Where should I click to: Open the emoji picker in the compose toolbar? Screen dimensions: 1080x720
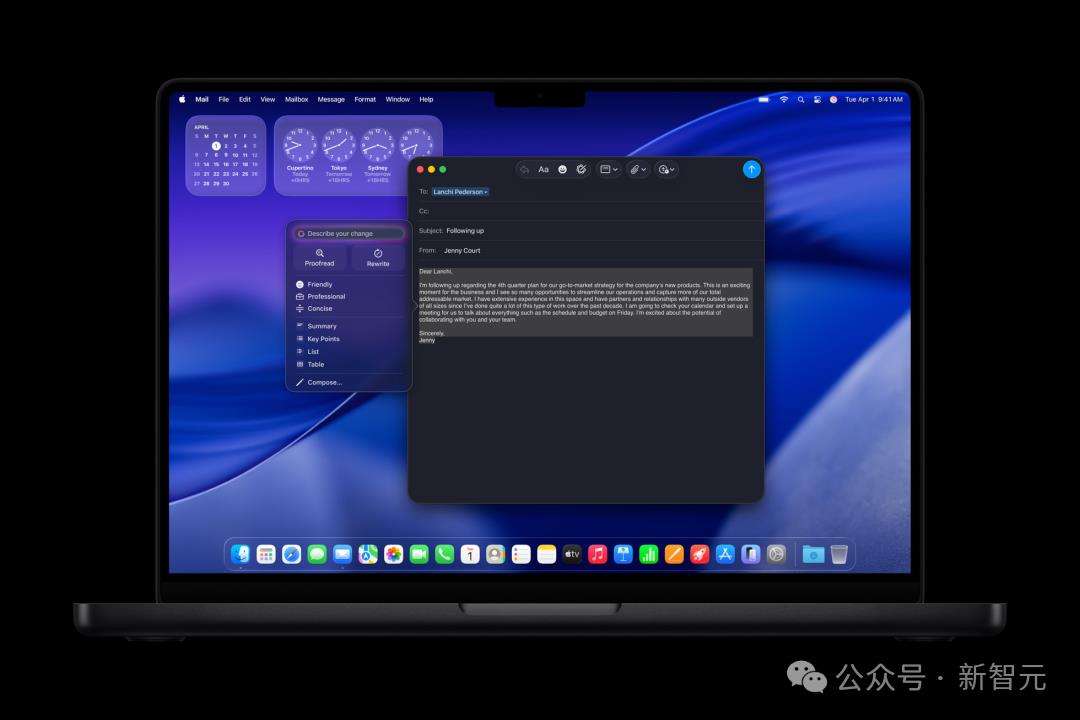562,170
